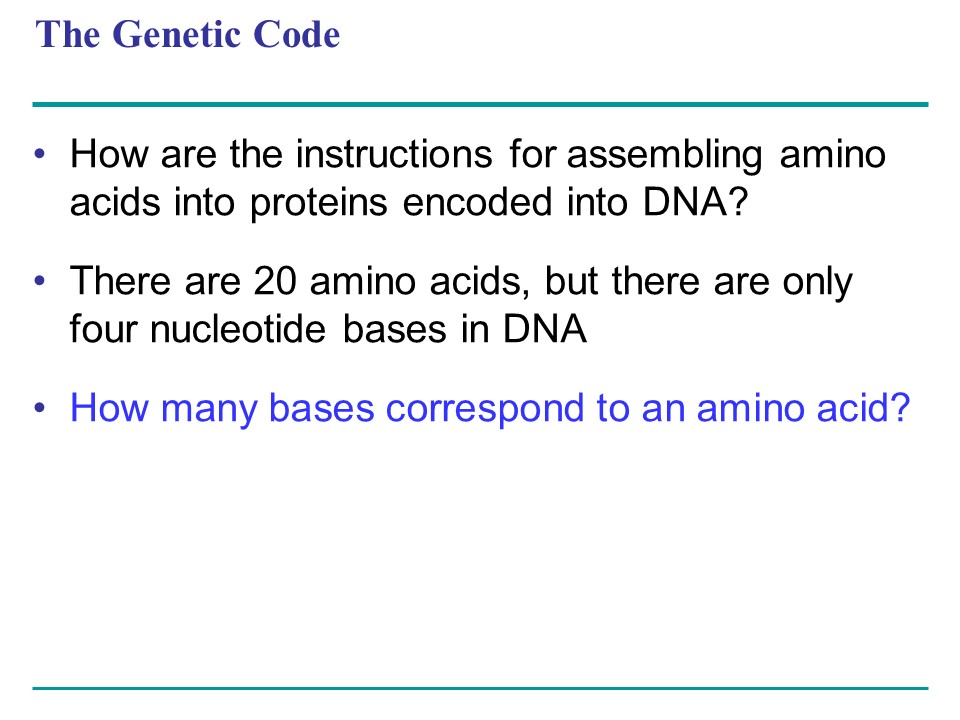This screenshot has height=720, width=960.
Task: Click the slide title "The Genetic Code"
Action: coord(188,36)
